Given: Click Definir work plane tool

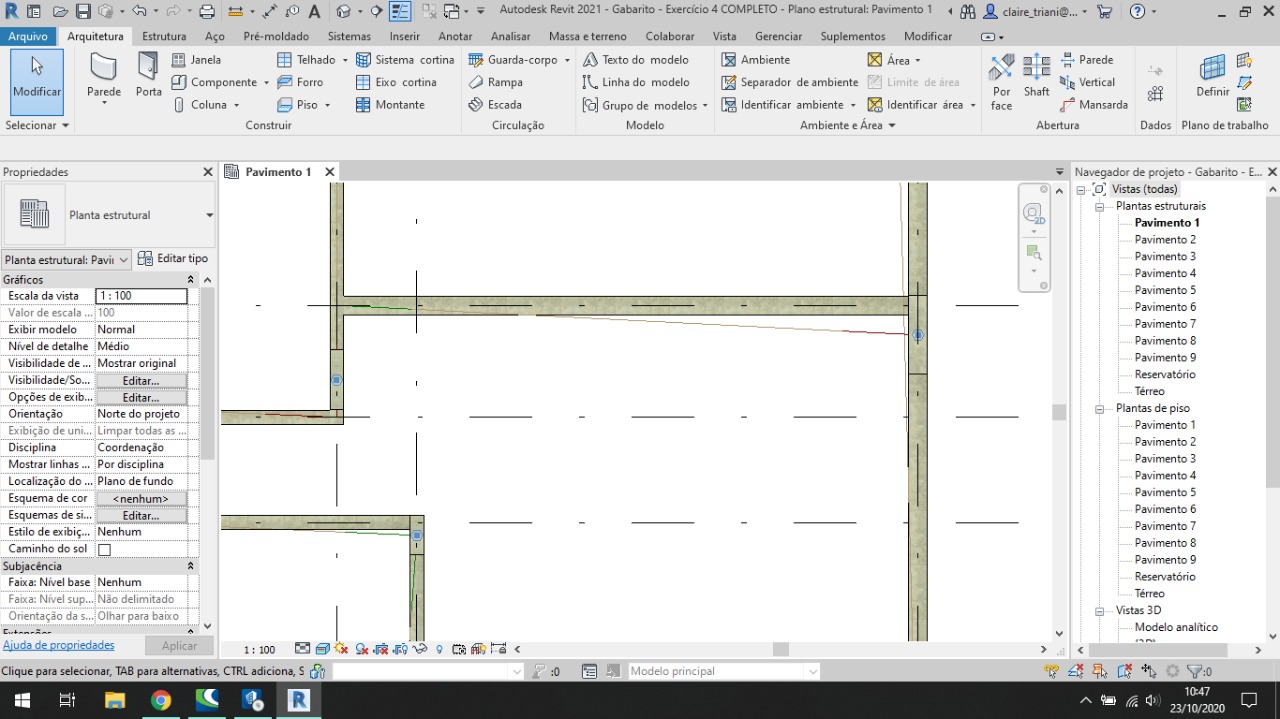Looking at the screenshot, I should [x=1212, y=76].
